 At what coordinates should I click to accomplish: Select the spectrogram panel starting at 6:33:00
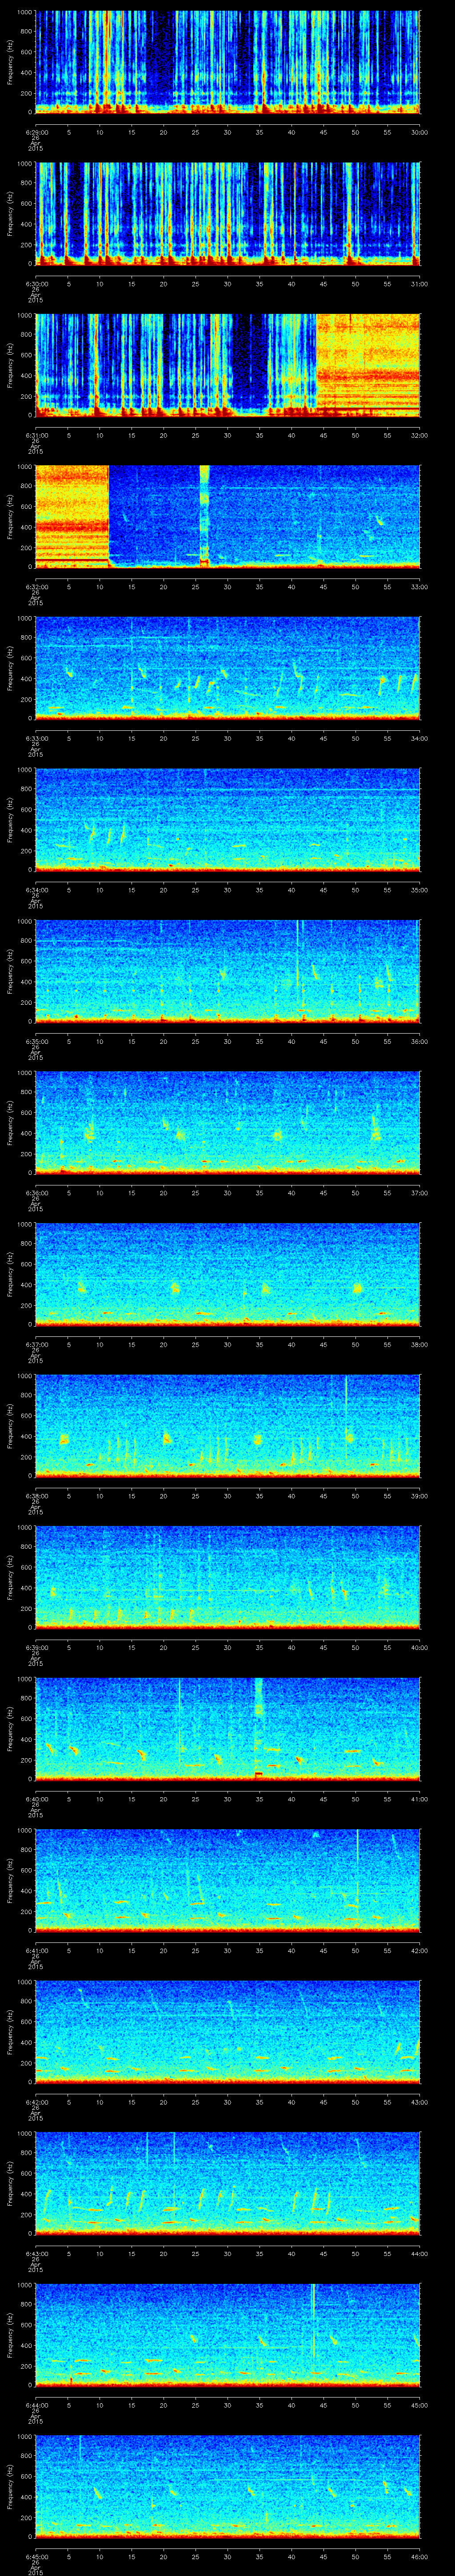coord(228,668)
